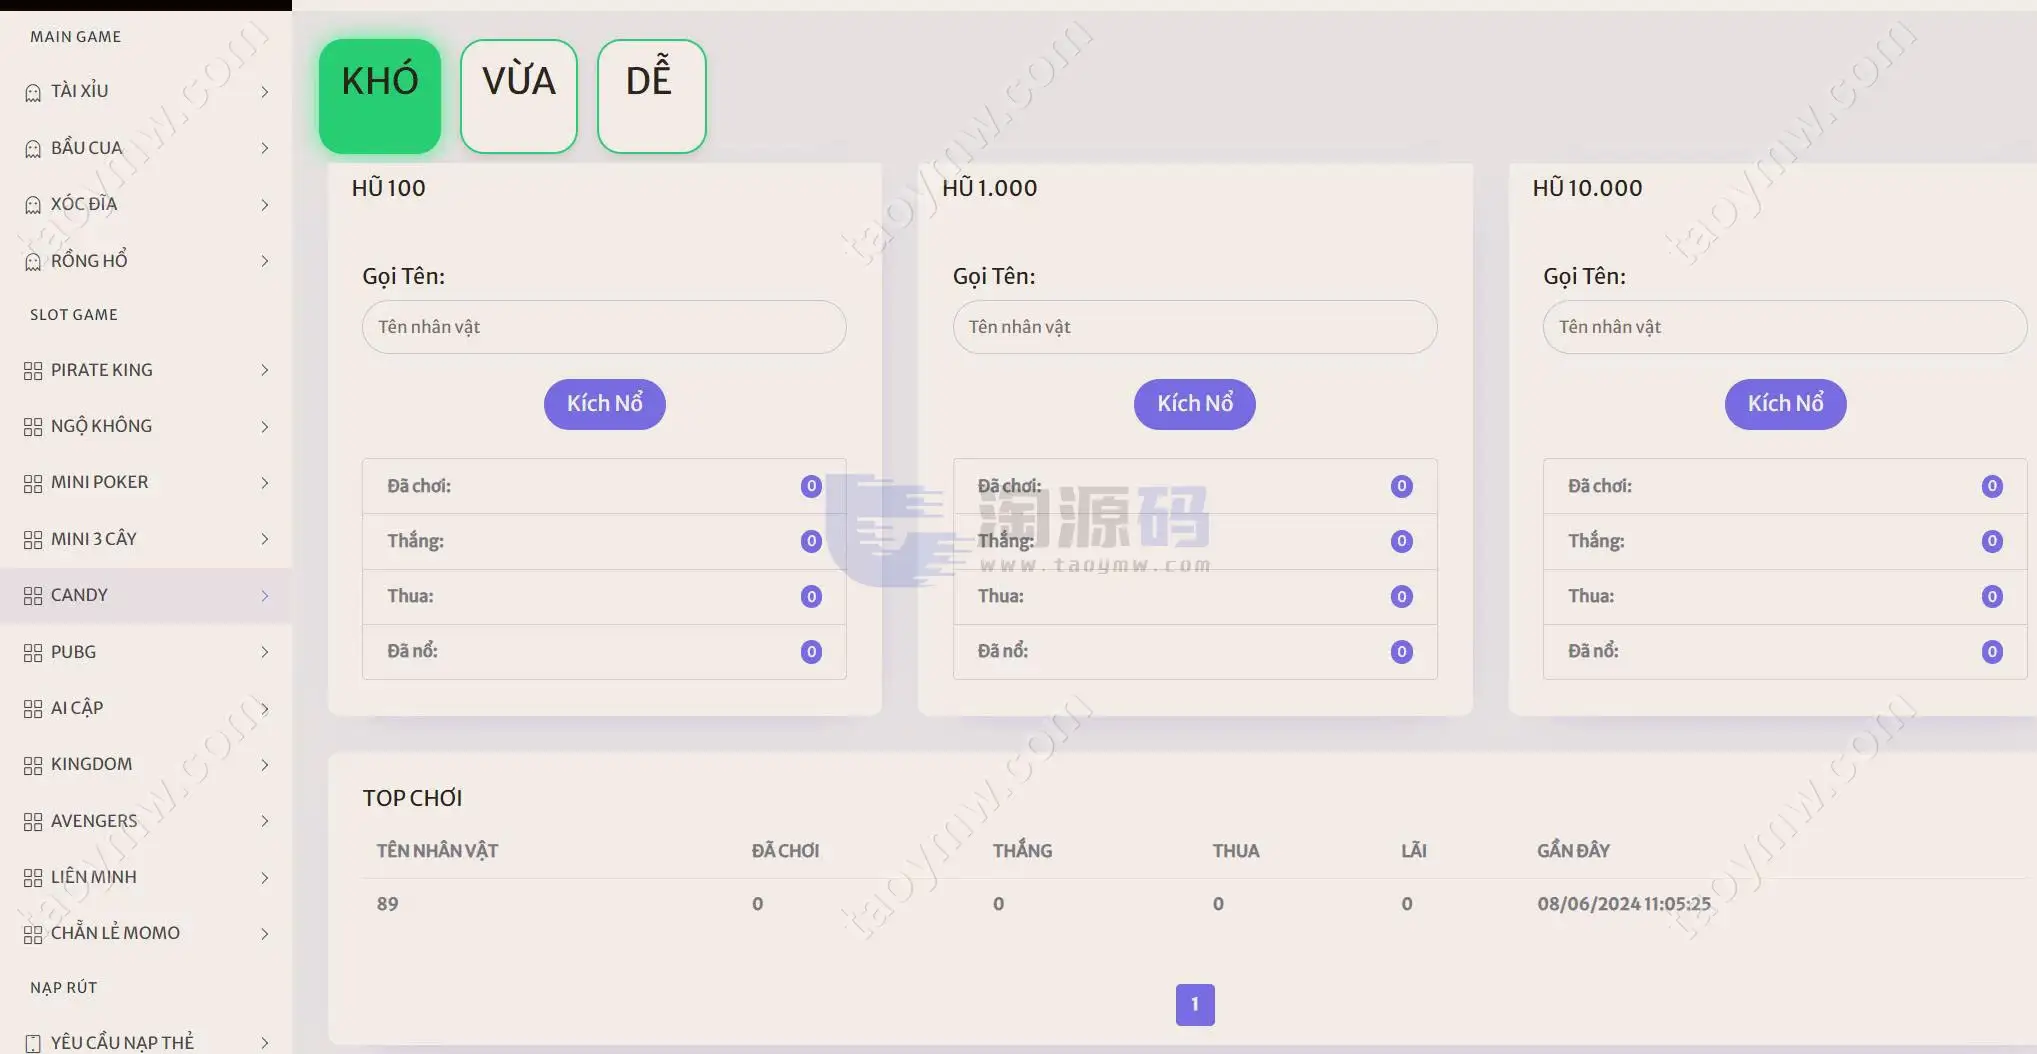Open the LIÊN MINH menu label

94,877
